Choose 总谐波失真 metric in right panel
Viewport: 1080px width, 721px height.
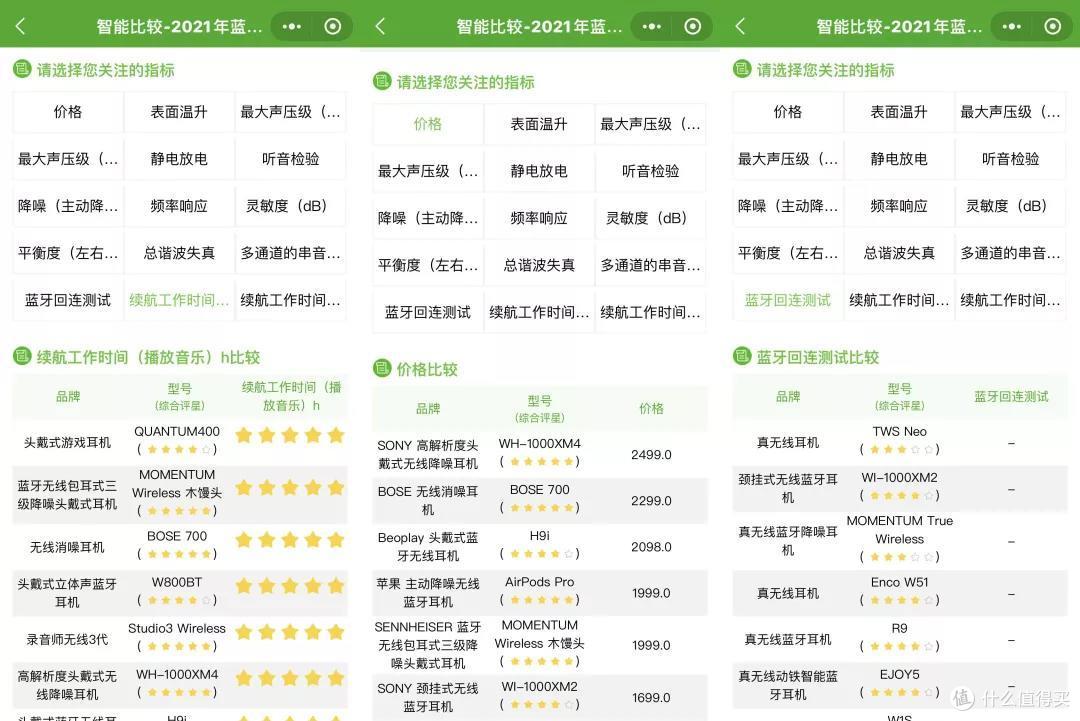900,253
